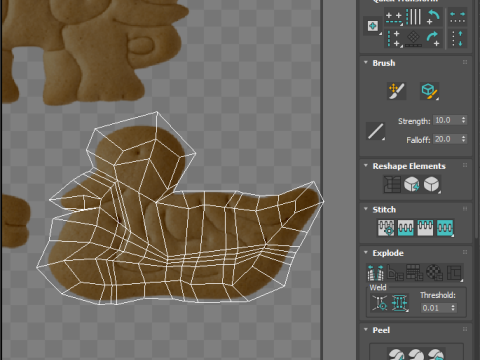
Task: Click the Space Vertically icon
Action: pos(457,39)
